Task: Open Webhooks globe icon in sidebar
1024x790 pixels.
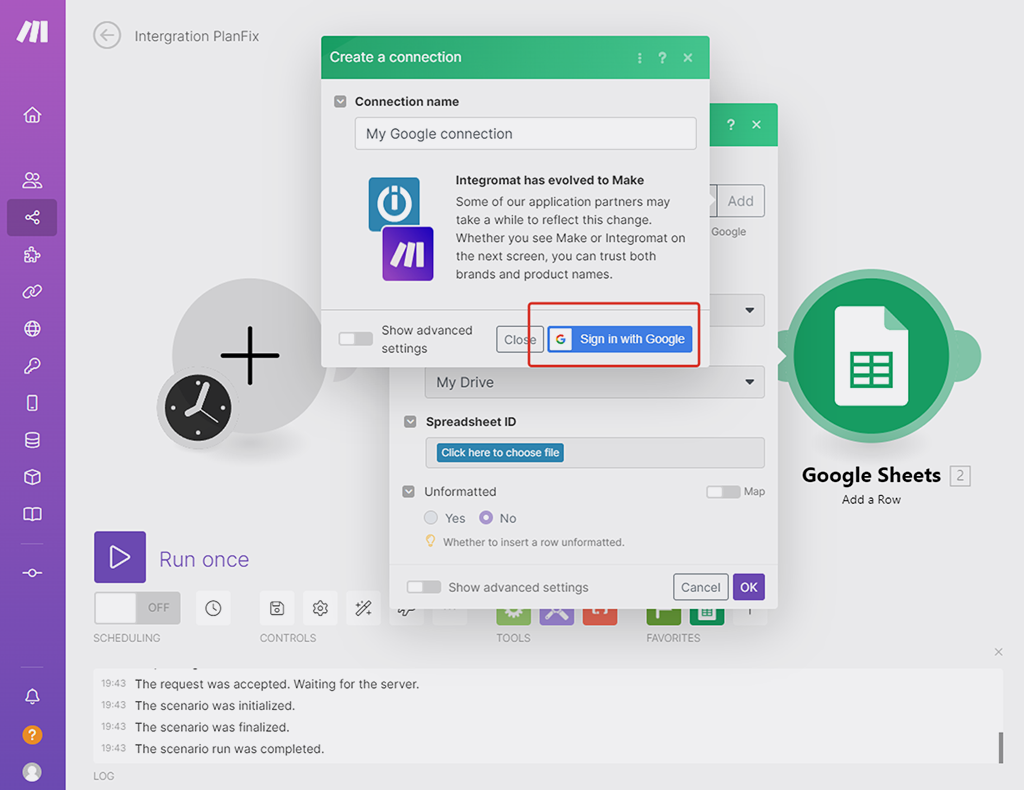Action: coord(32,328)
